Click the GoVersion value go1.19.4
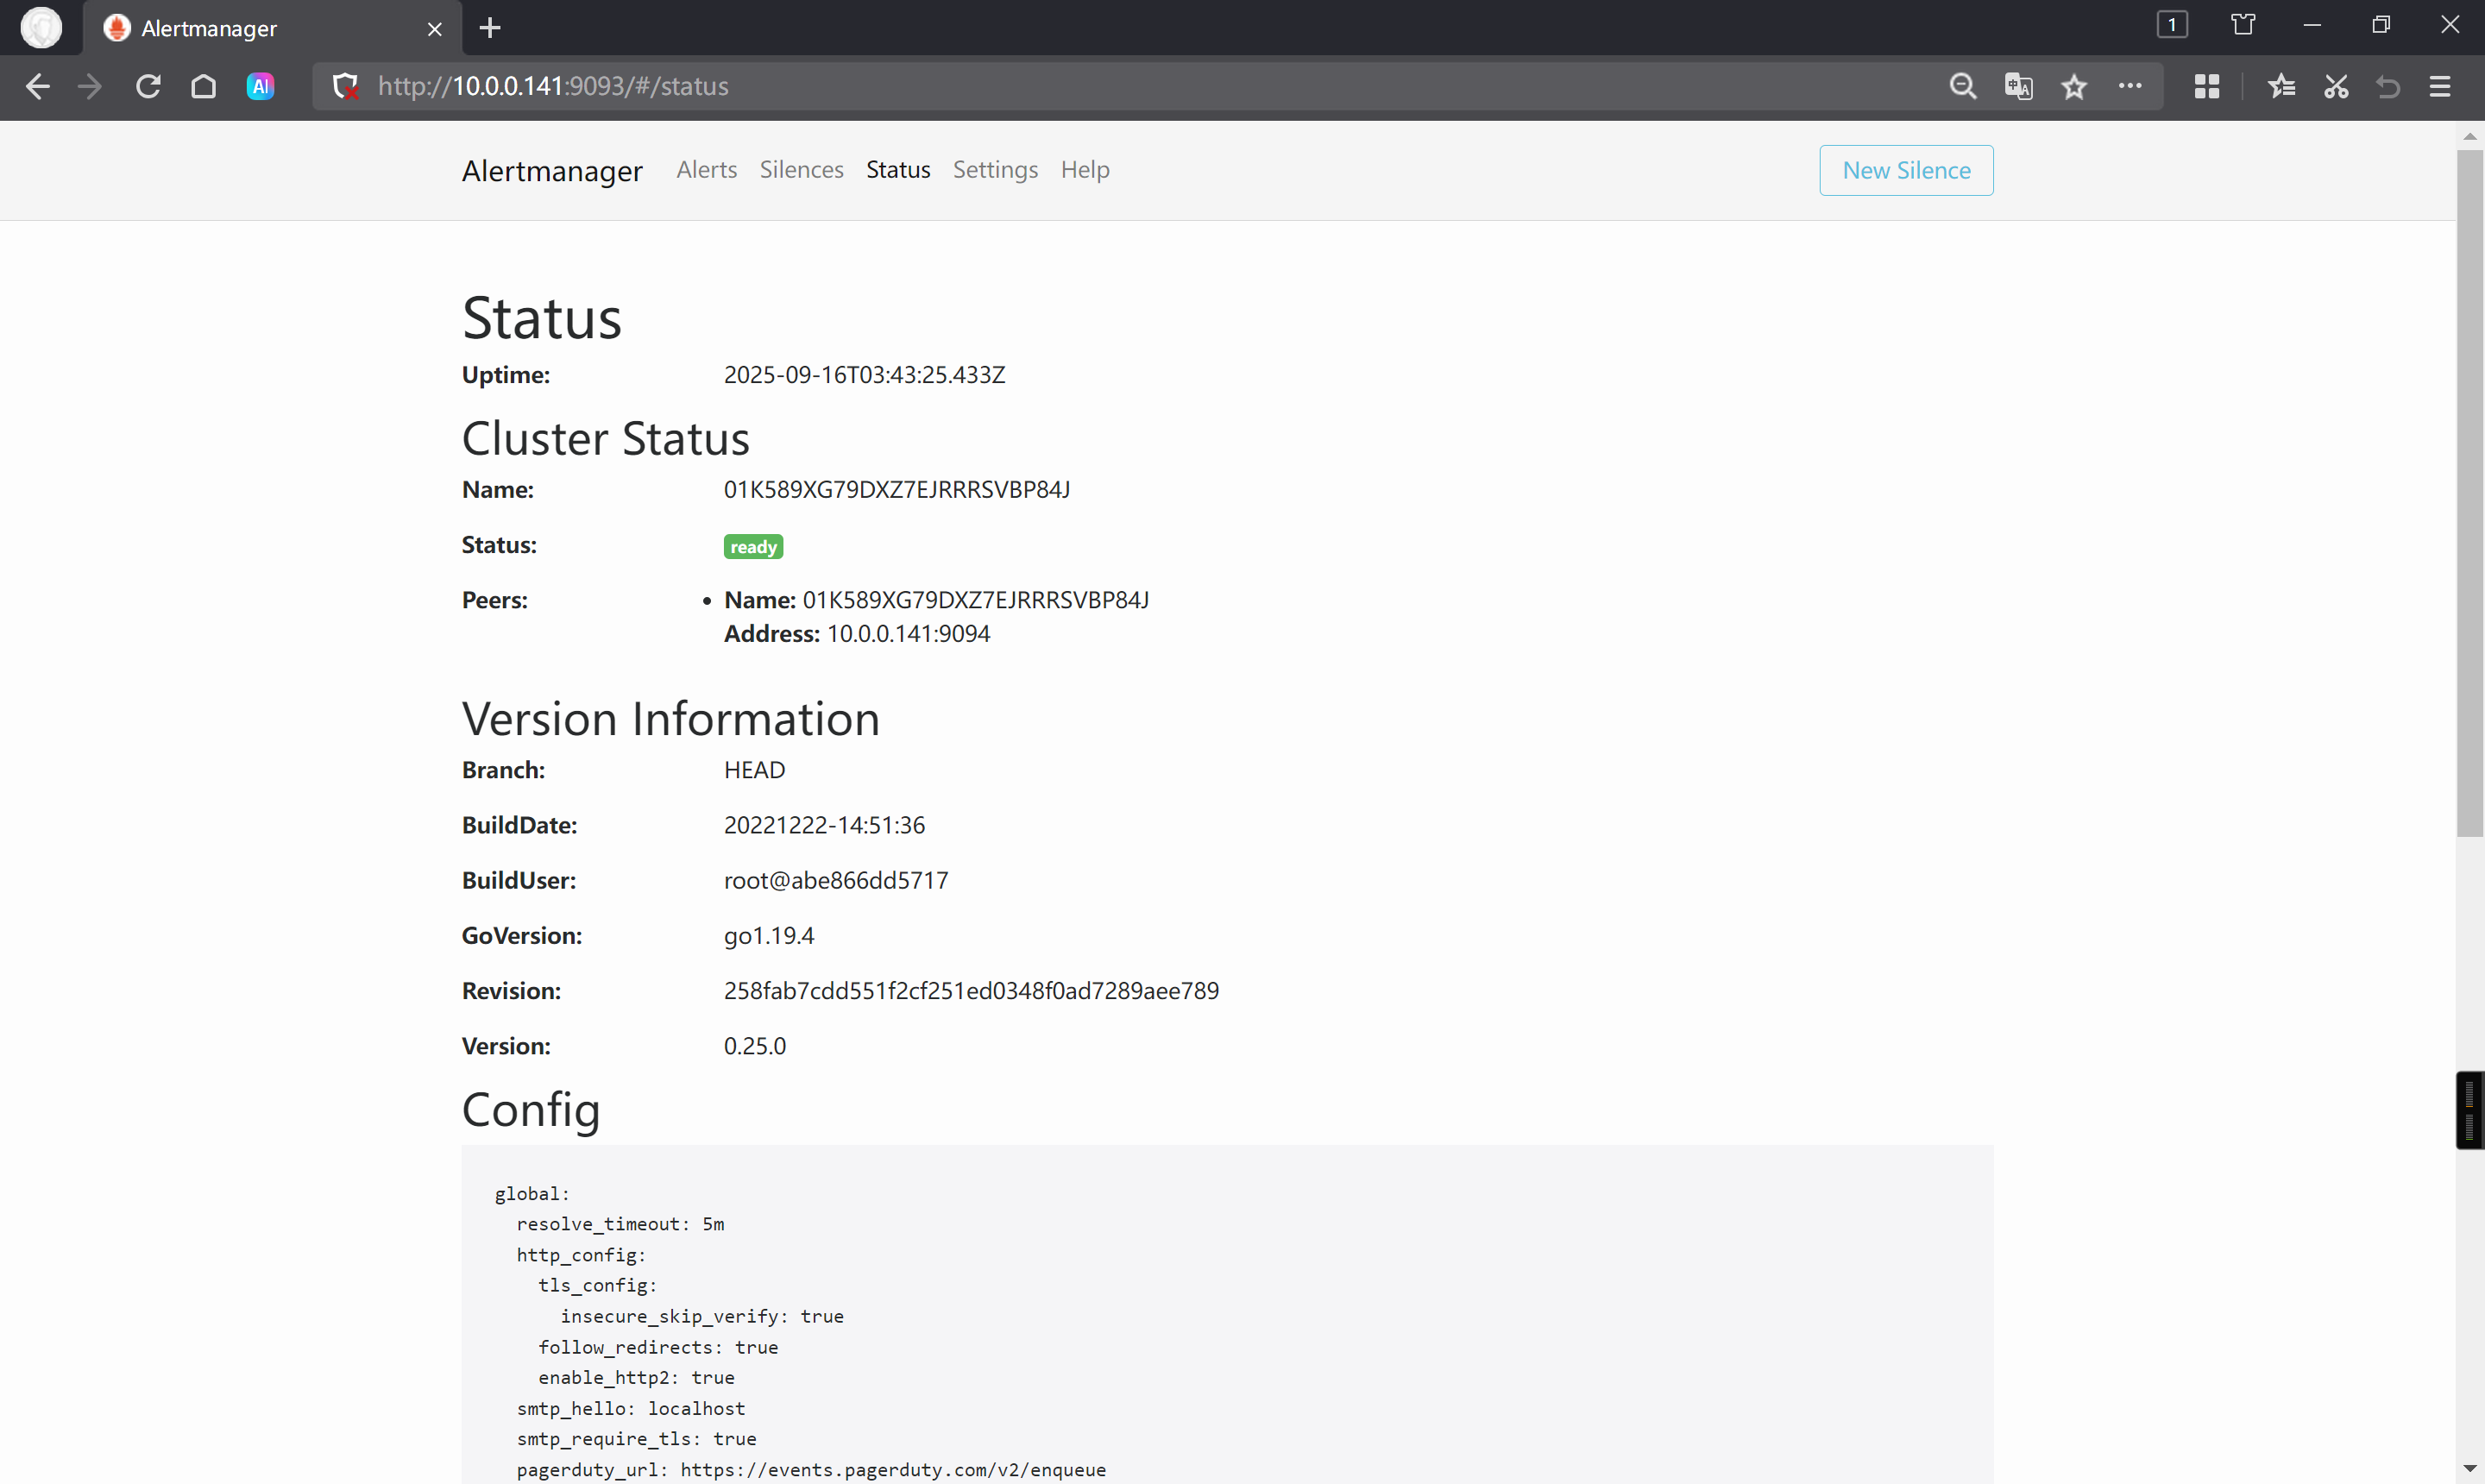 769,936
